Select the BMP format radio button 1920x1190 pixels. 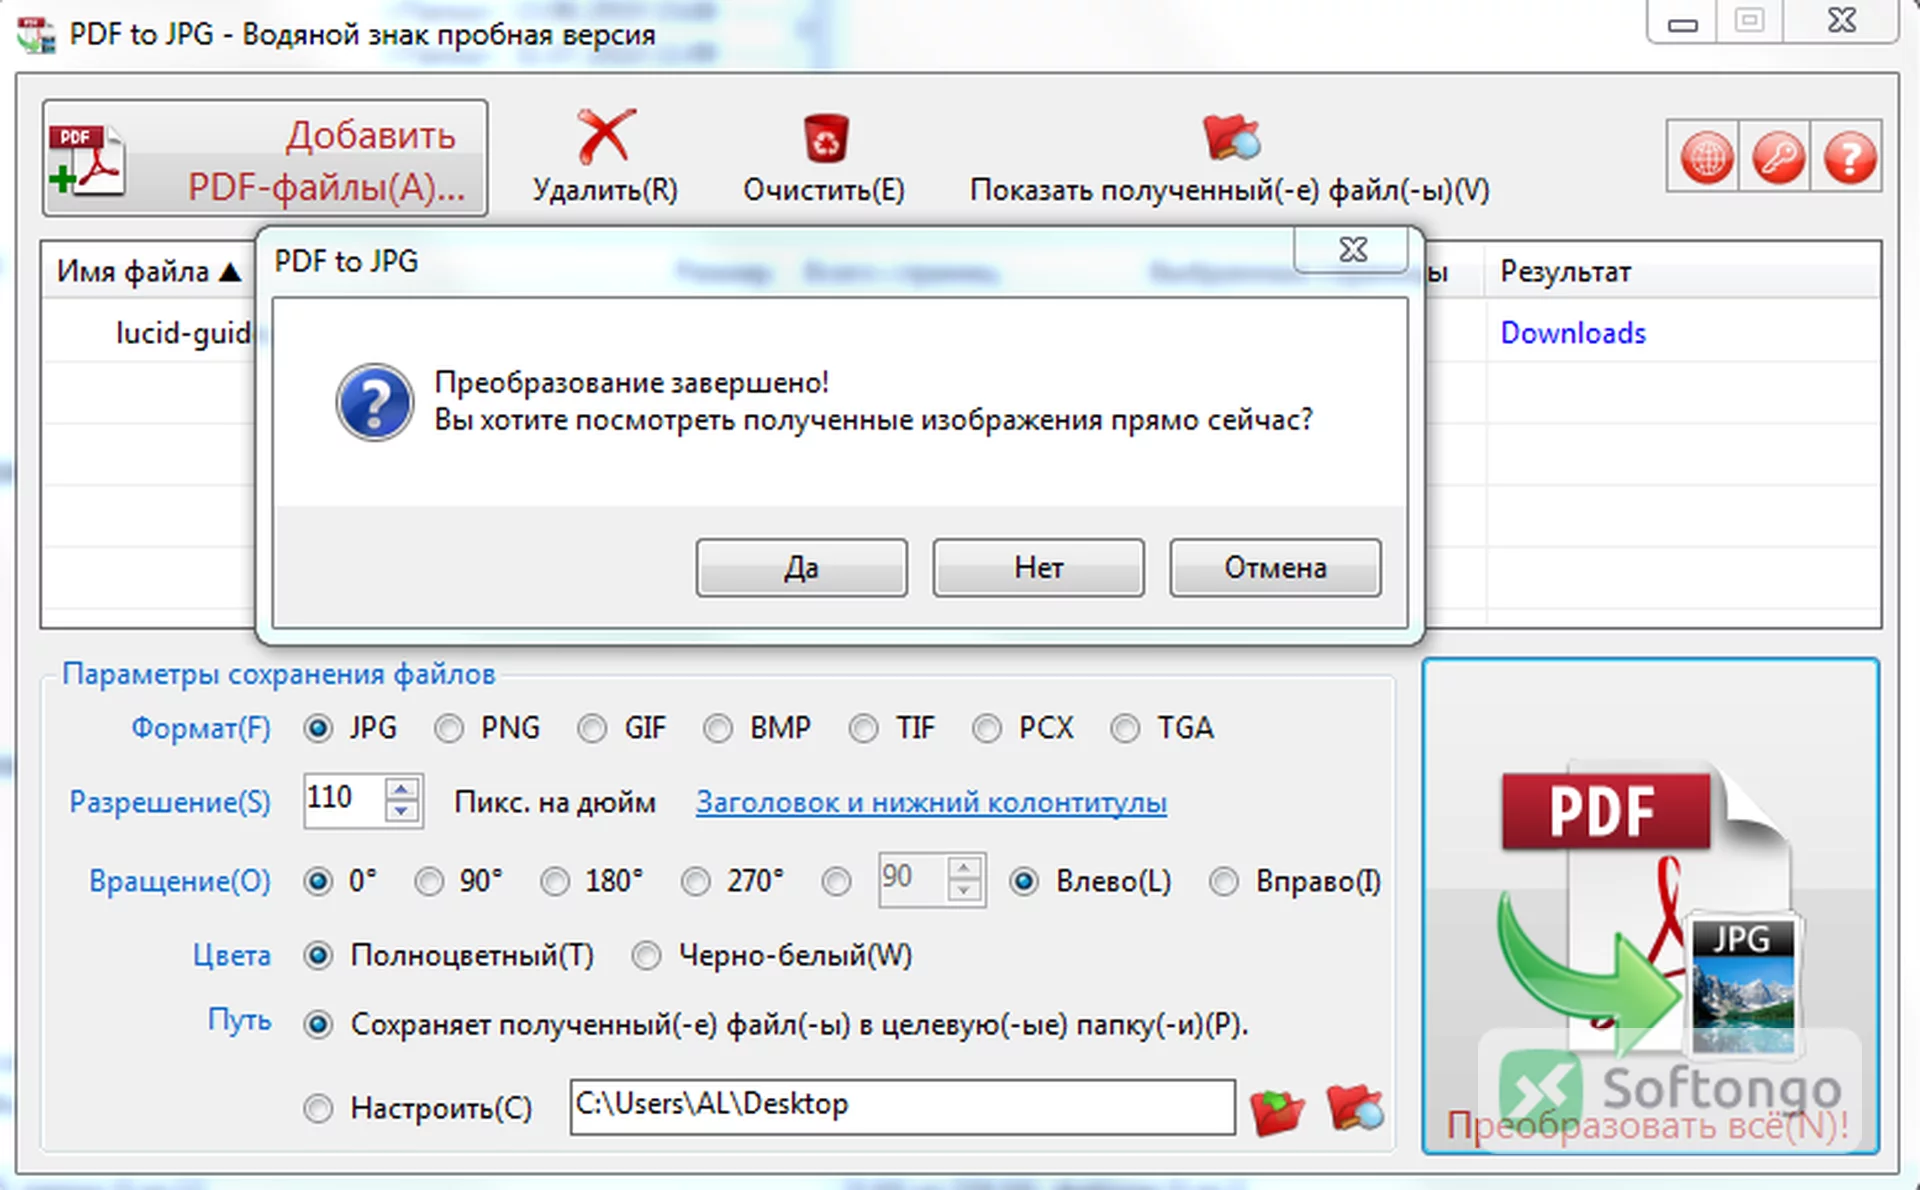[717, 729]
